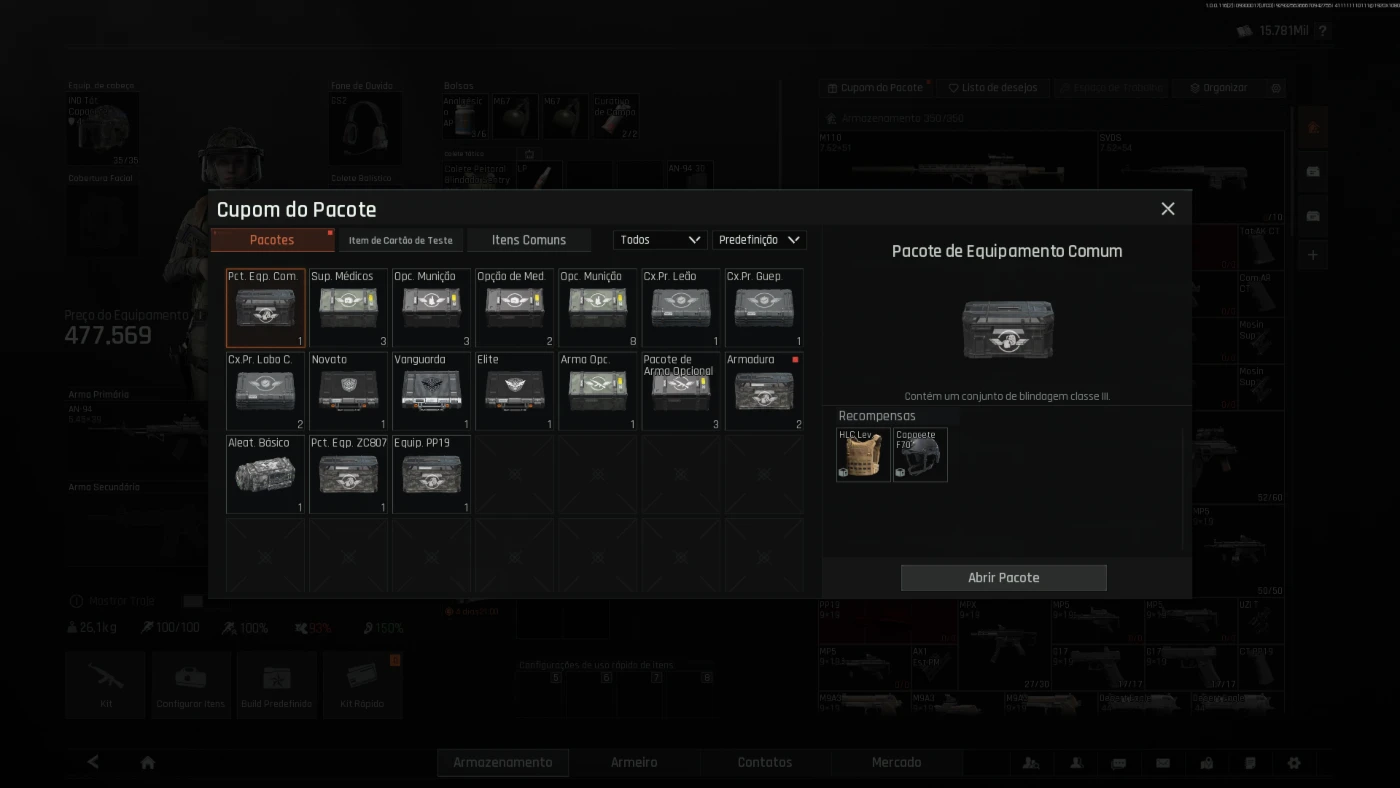
Task: Open the Todos filter dropdown
Action: pyautogui.click(x=660, y=240)
